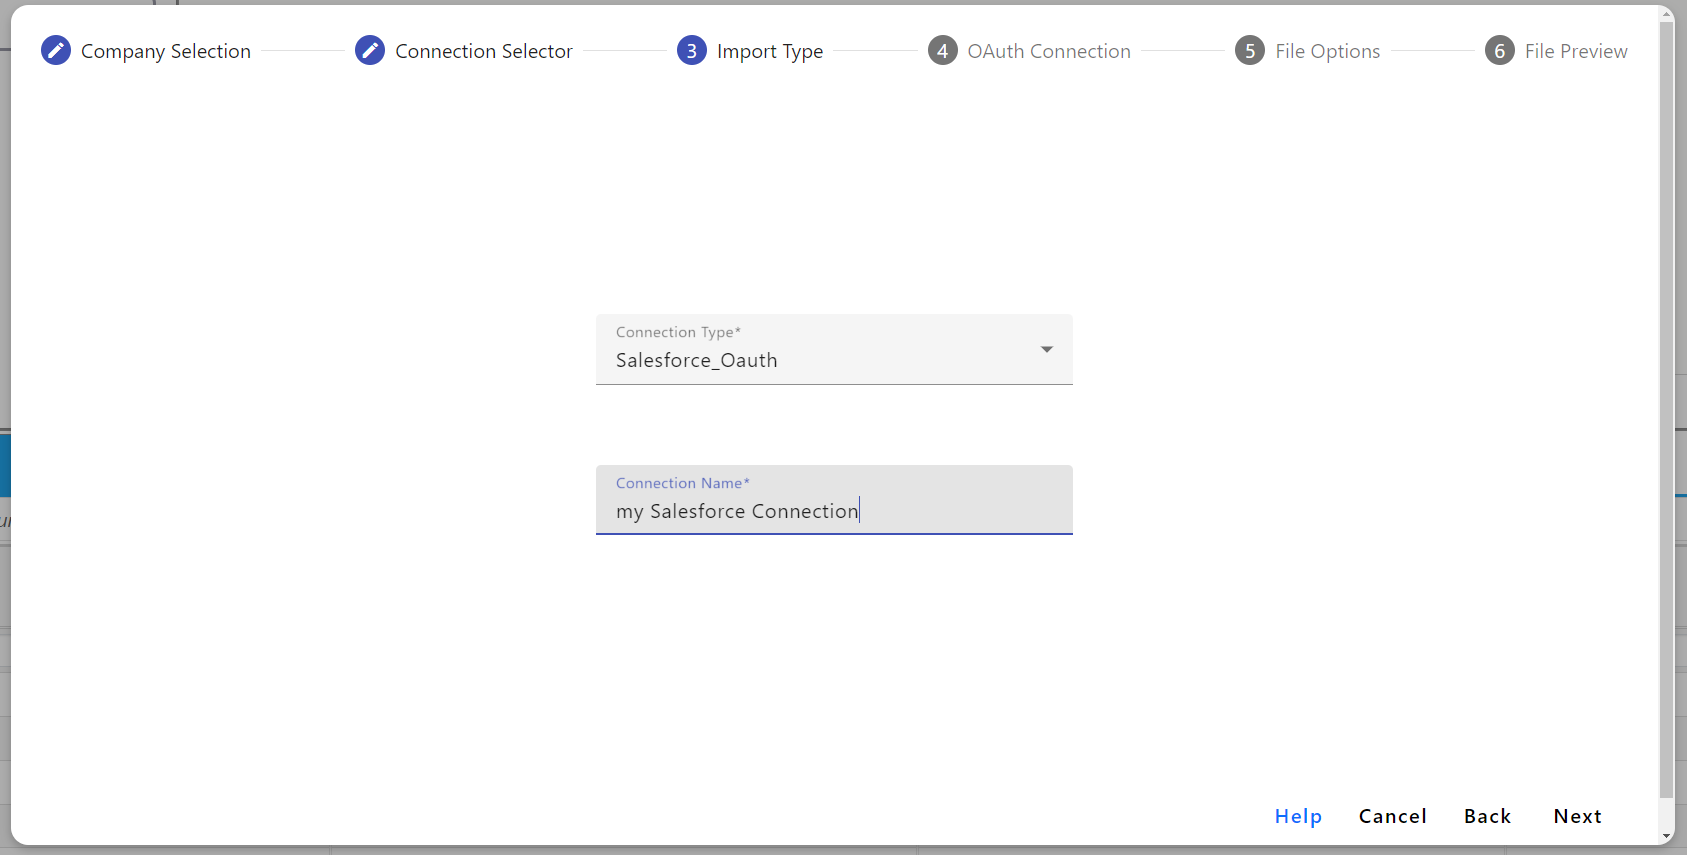This screenshot has width=1687, height=855.
Task: Open the File Preview step label
Action: (x=1575, y=51)
